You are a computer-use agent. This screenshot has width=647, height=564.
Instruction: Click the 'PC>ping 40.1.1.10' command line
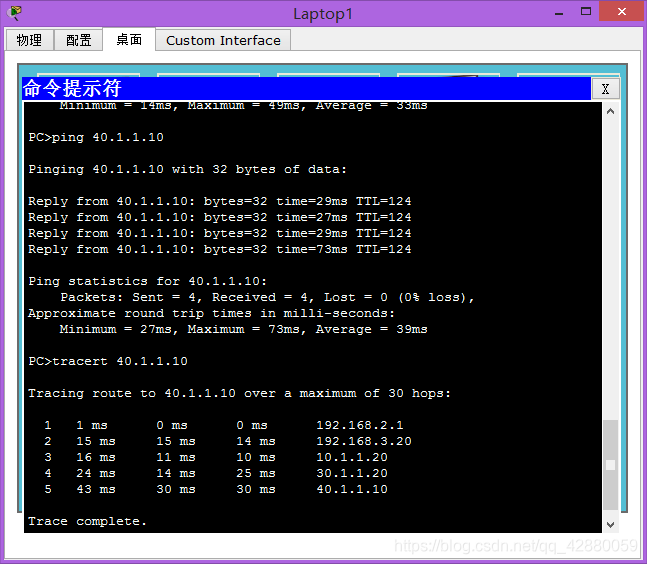coord(96,137)
